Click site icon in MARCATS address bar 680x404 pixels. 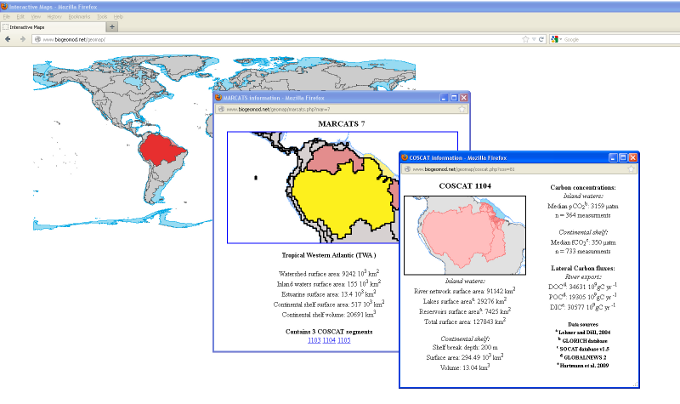click(221, 109)
